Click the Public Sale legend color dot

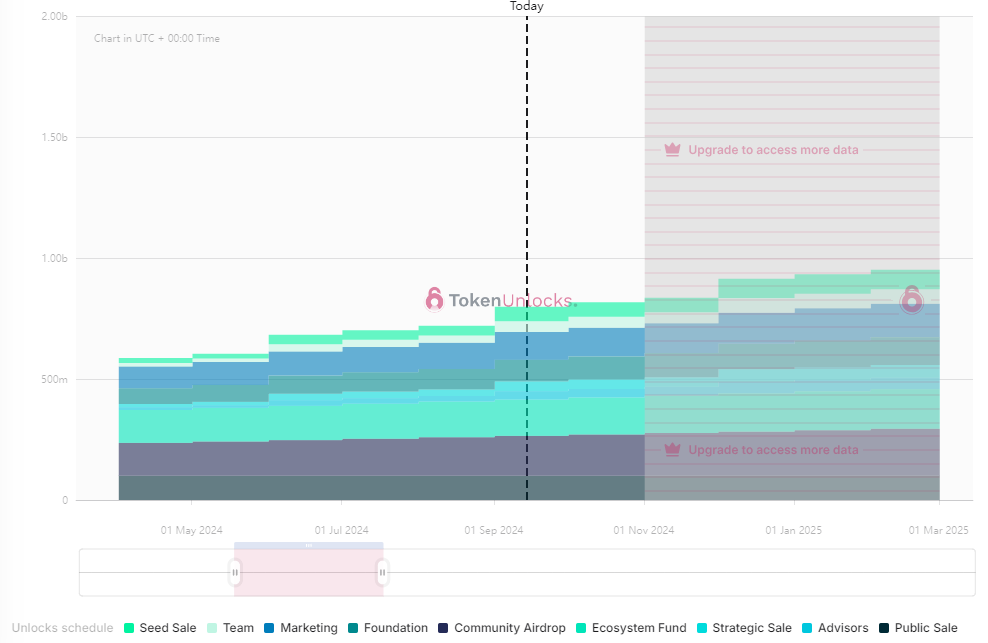[884, 628]
